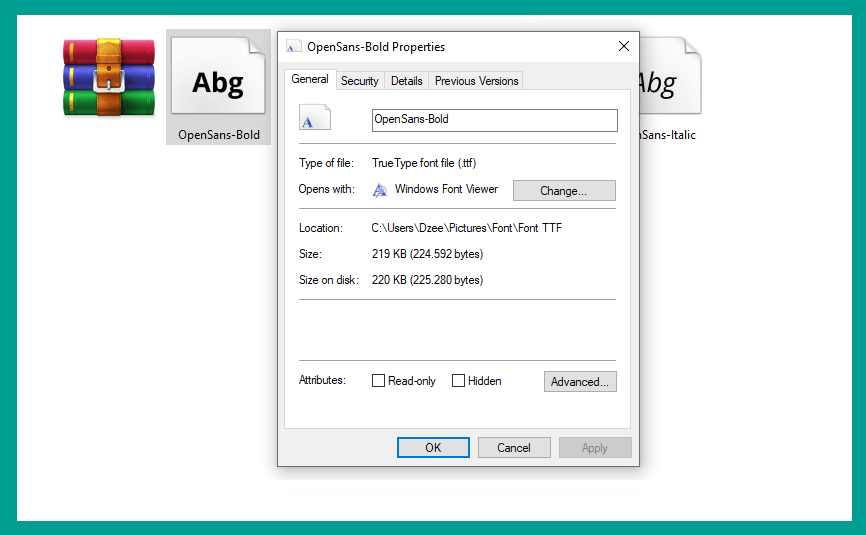Click the 'Type of file:' label
Viewport: 866px width, 535px height.
(326, 163)
